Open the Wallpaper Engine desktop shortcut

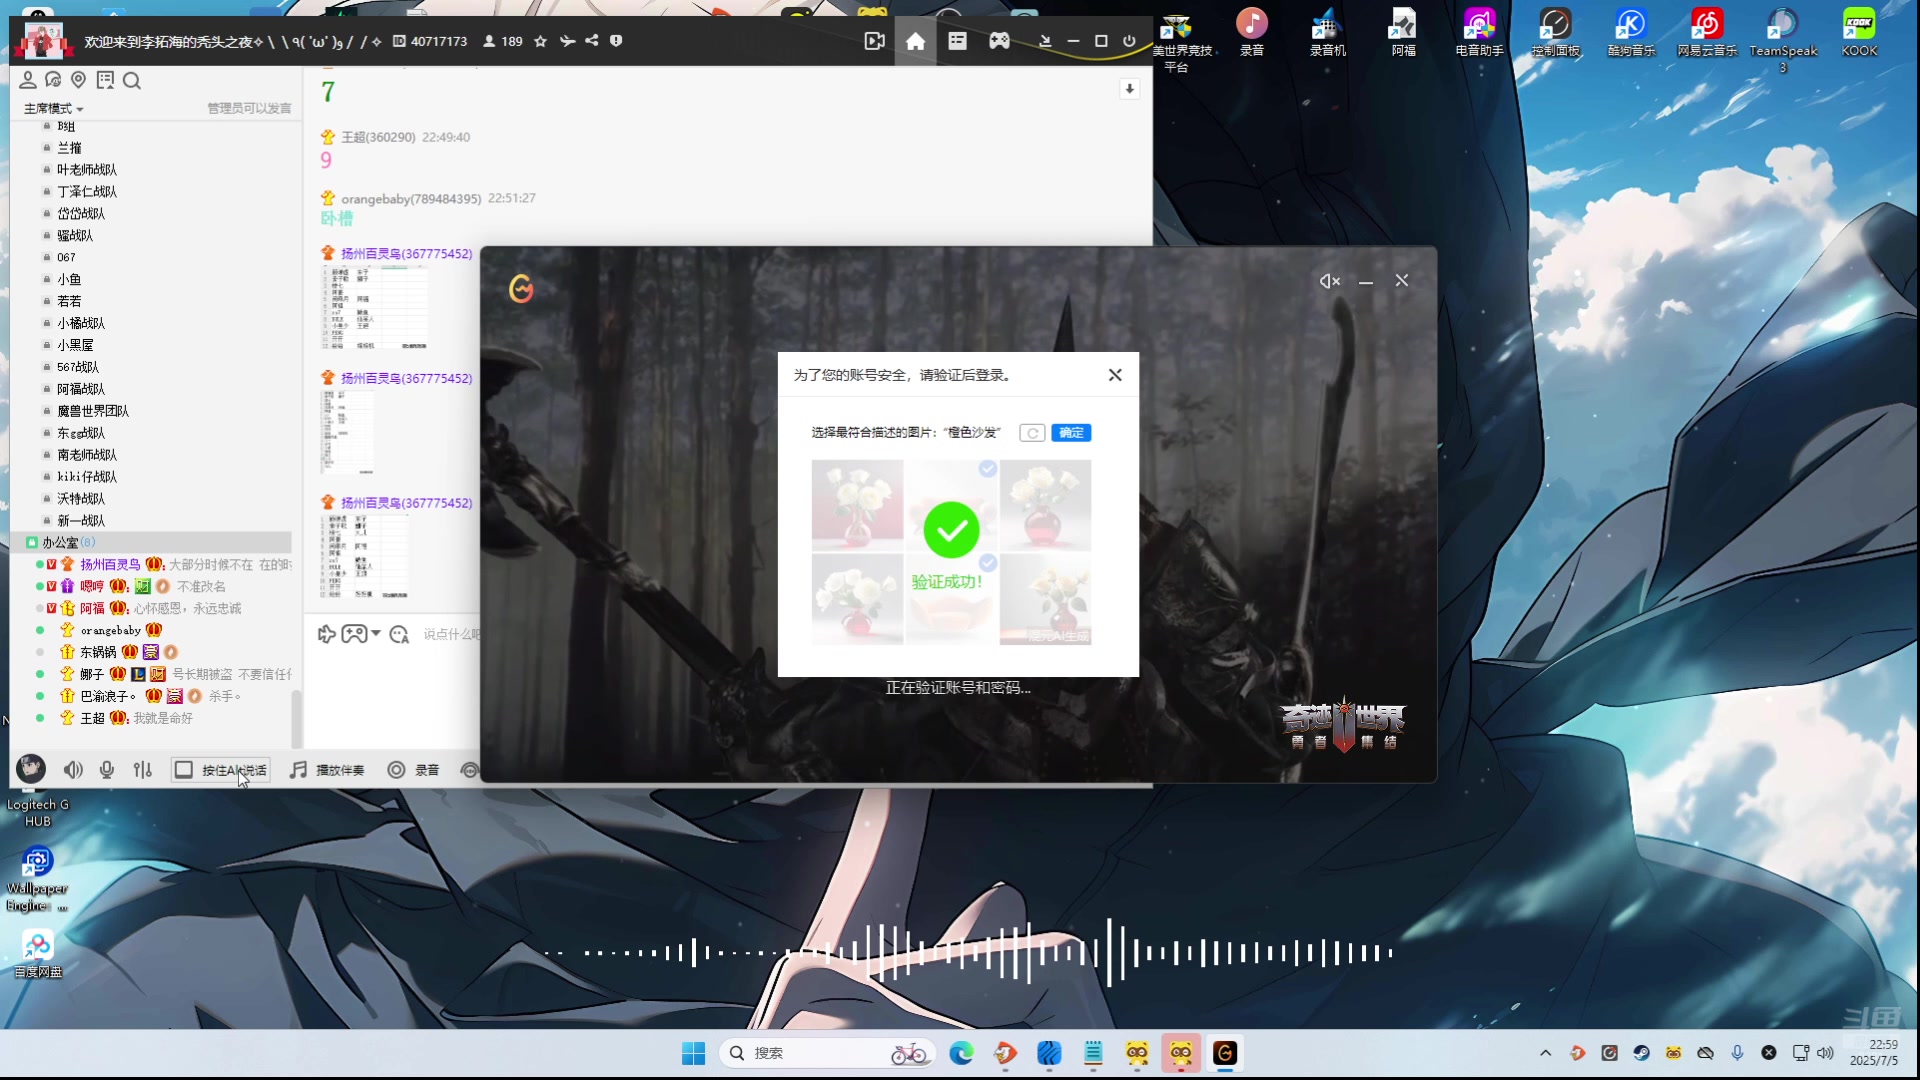coord(37,879)
